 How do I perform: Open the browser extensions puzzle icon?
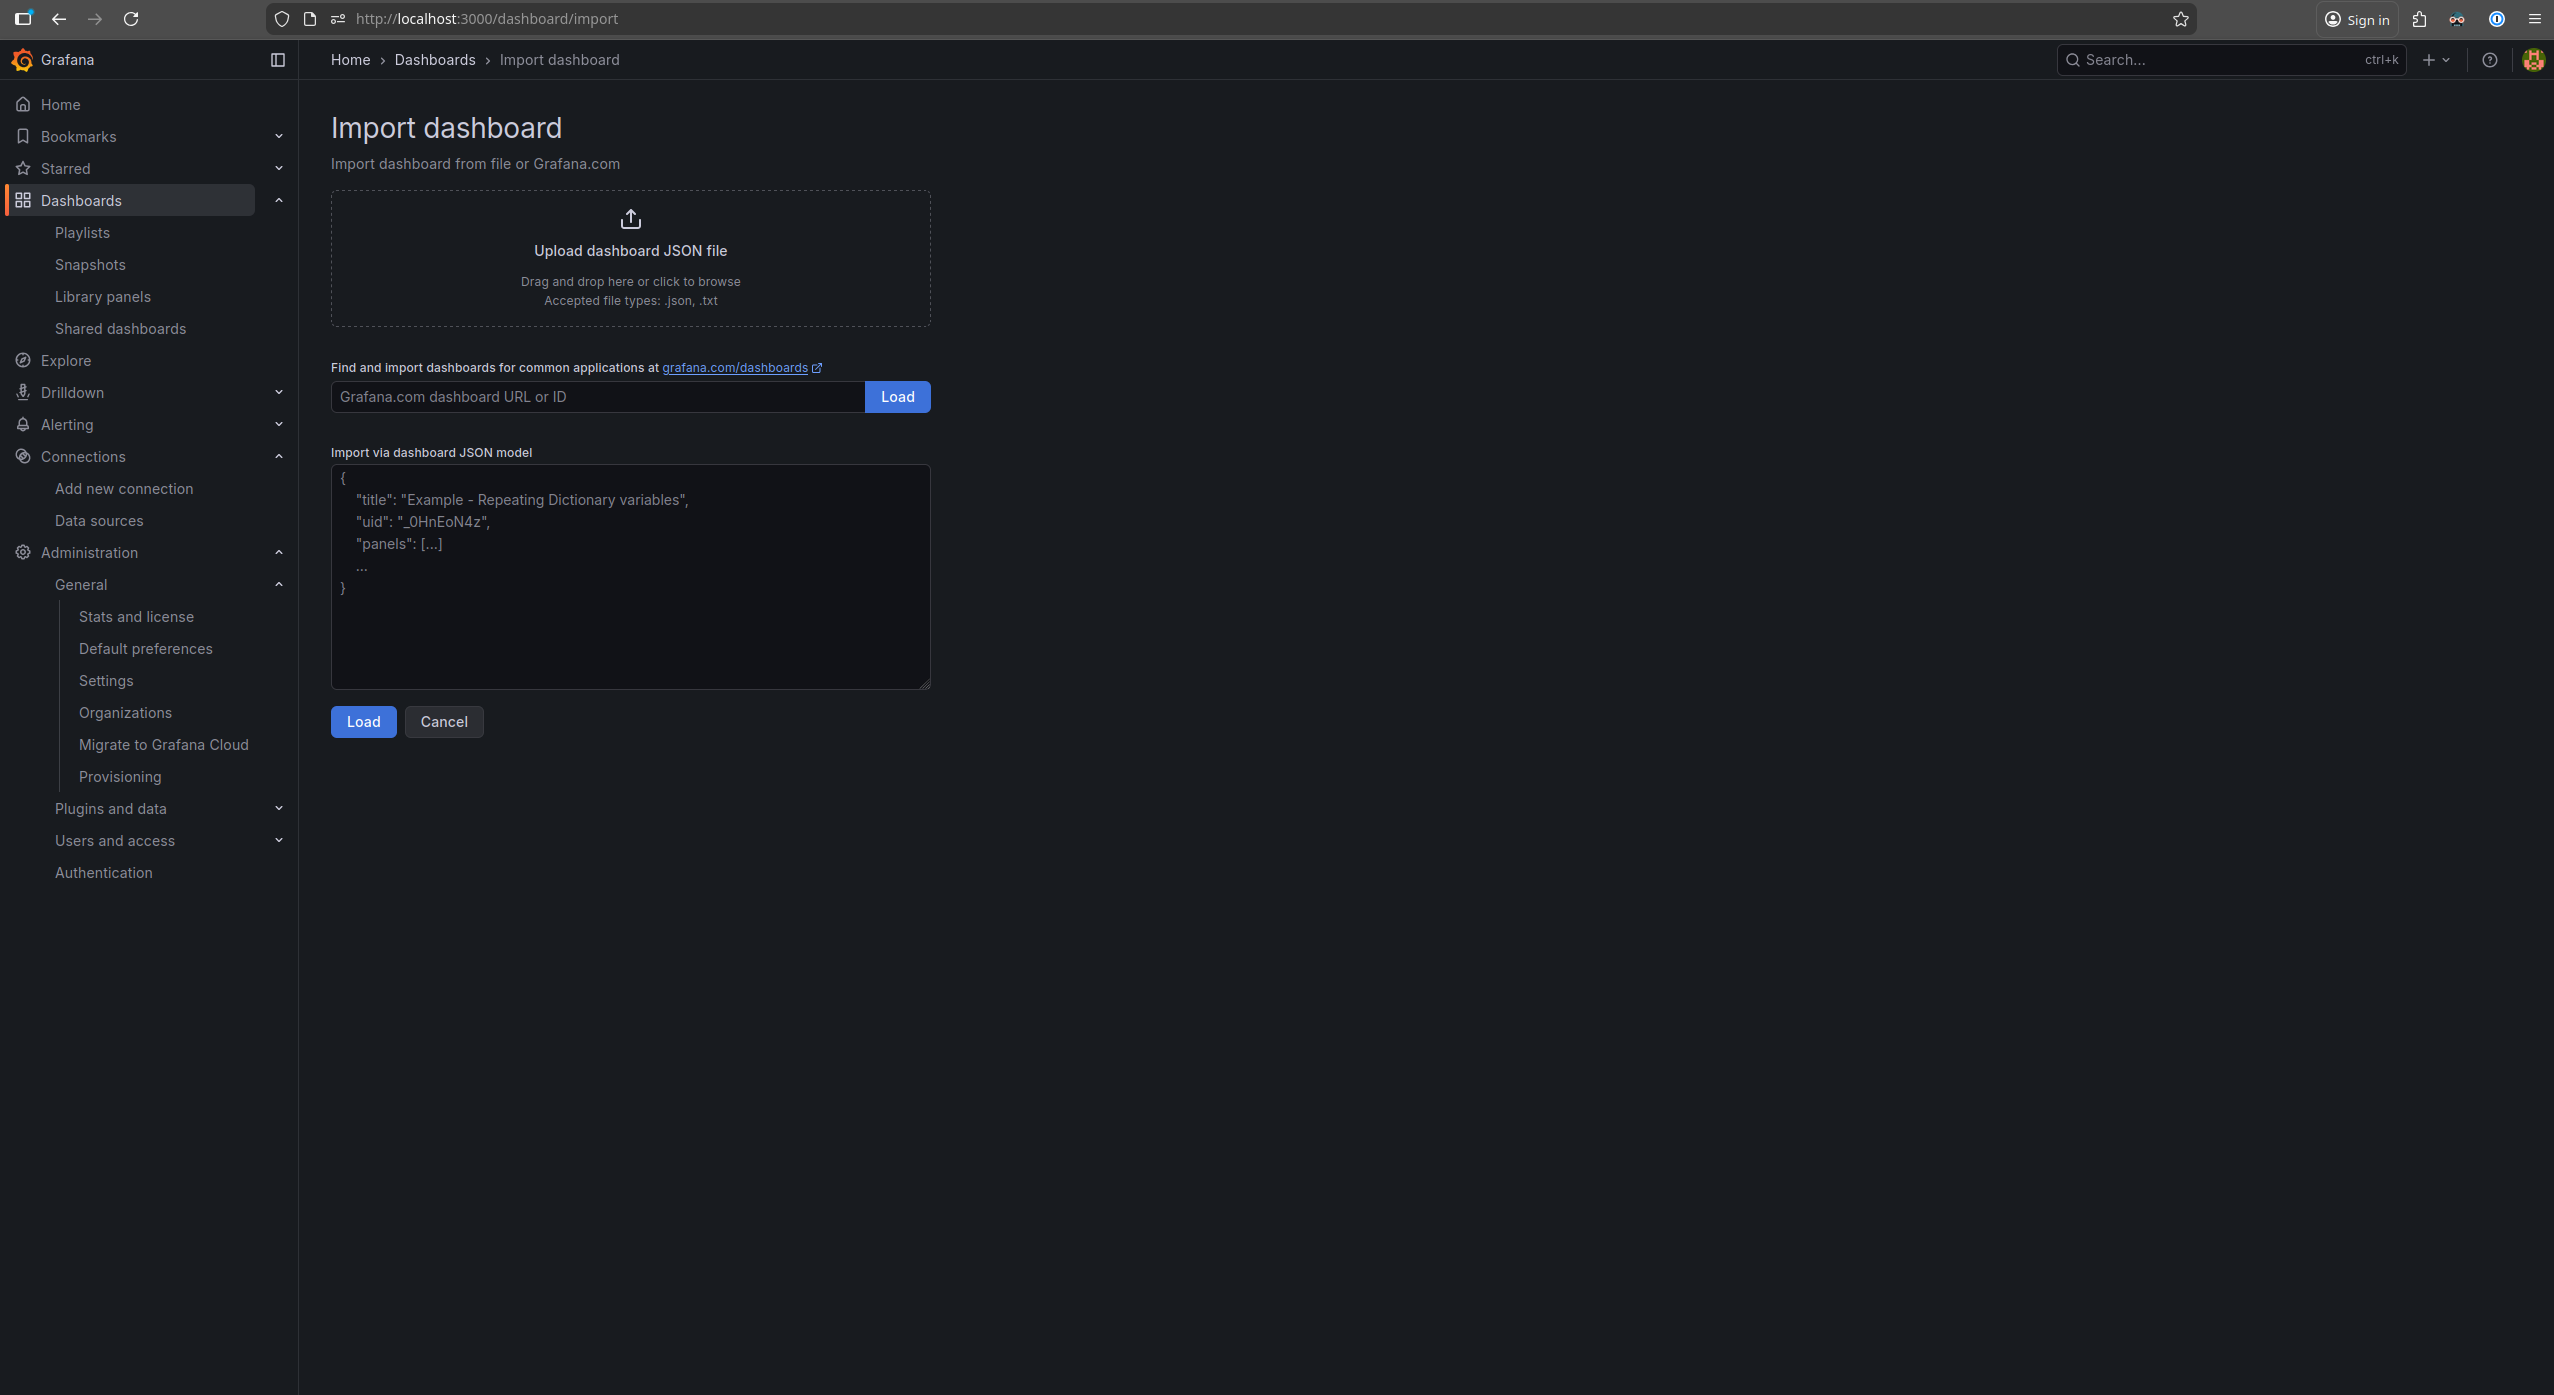2419,19
